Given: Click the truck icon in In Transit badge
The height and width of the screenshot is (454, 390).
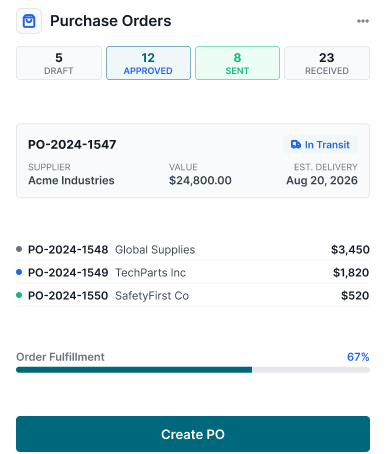Looking at the screenshot, I should click(296, 144).
